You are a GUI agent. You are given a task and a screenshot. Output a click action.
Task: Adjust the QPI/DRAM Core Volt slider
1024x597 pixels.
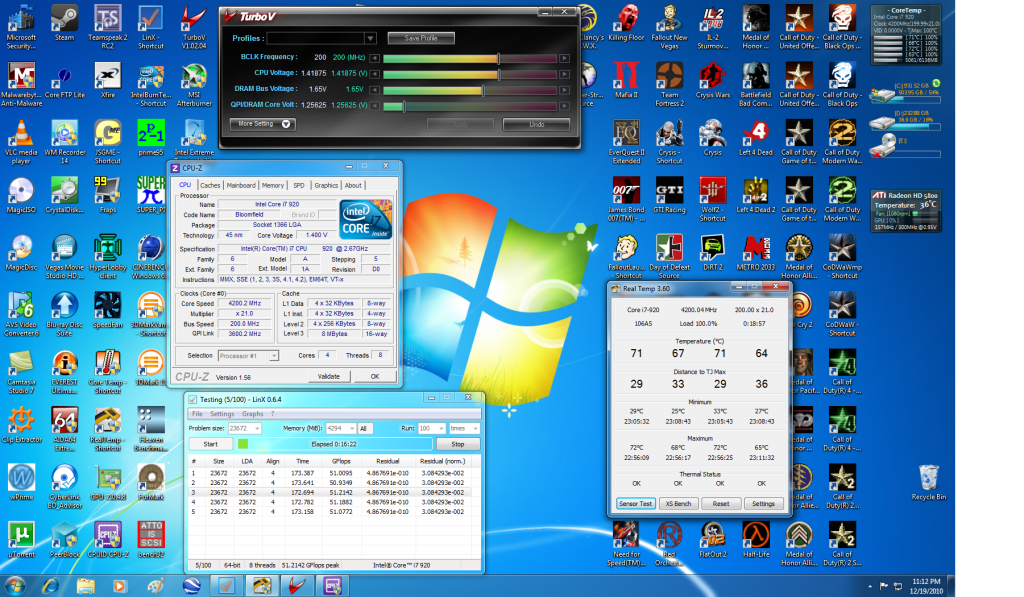pyautogui.click(x=404, y=105)
